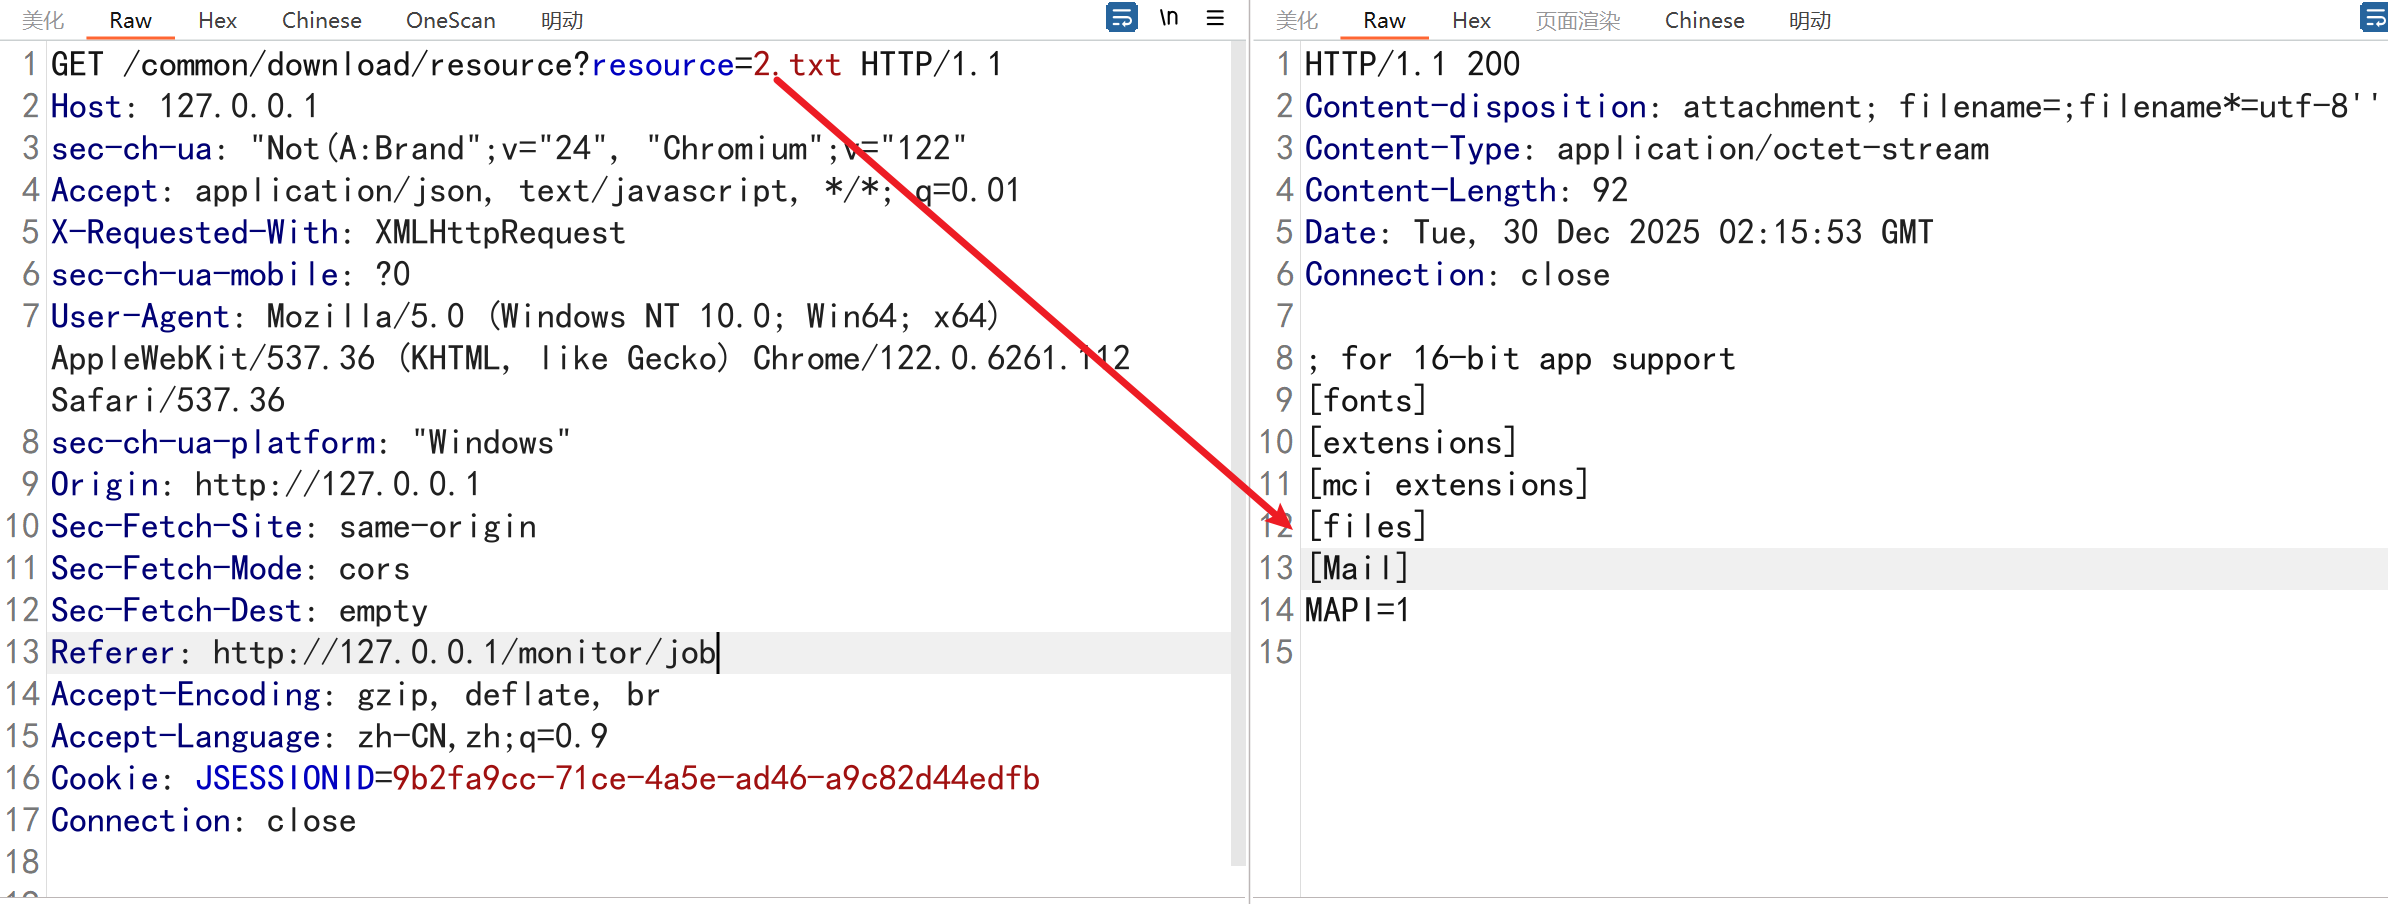Open the request pane hamburger menu

(1215, 18)
